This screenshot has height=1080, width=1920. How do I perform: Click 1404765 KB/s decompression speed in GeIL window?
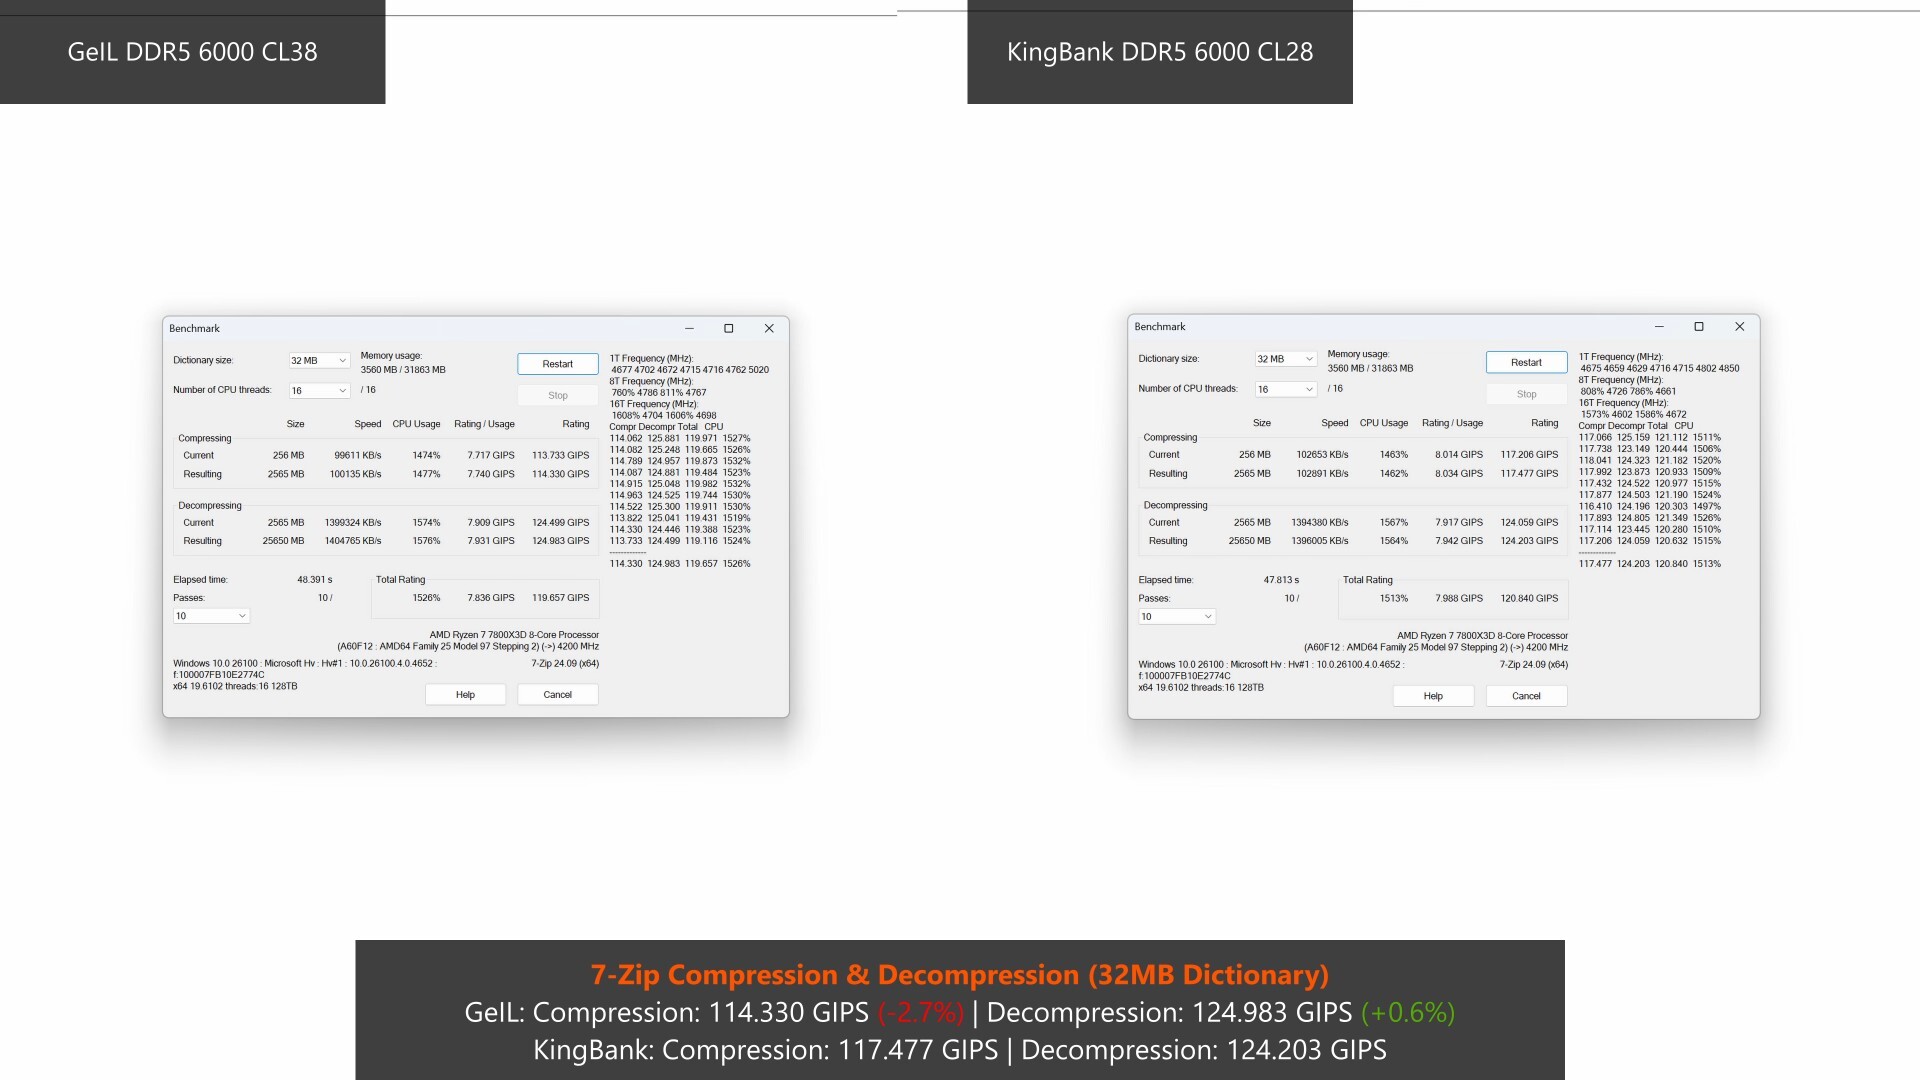[352, 541]
